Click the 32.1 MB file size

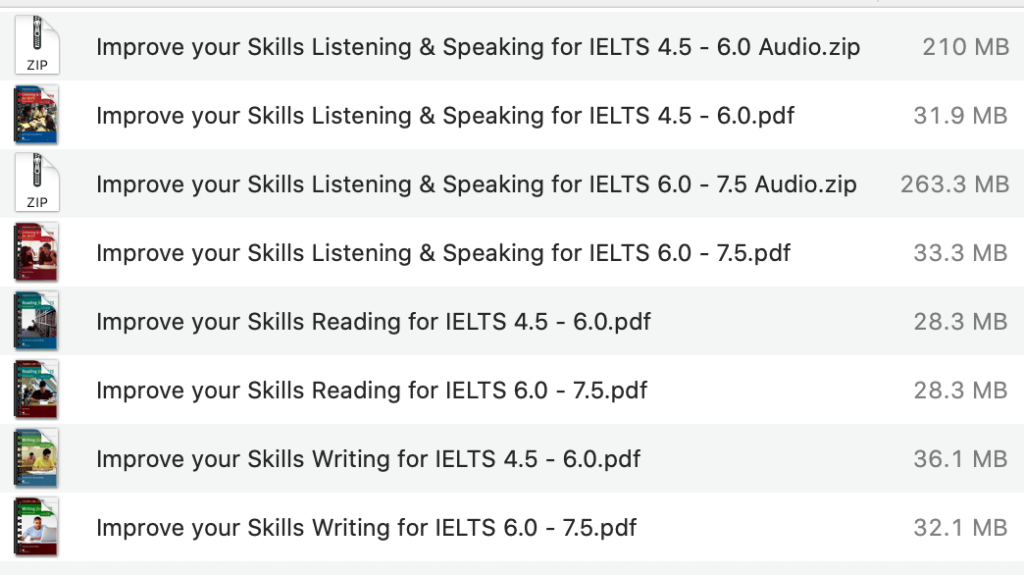coord(960,527)
